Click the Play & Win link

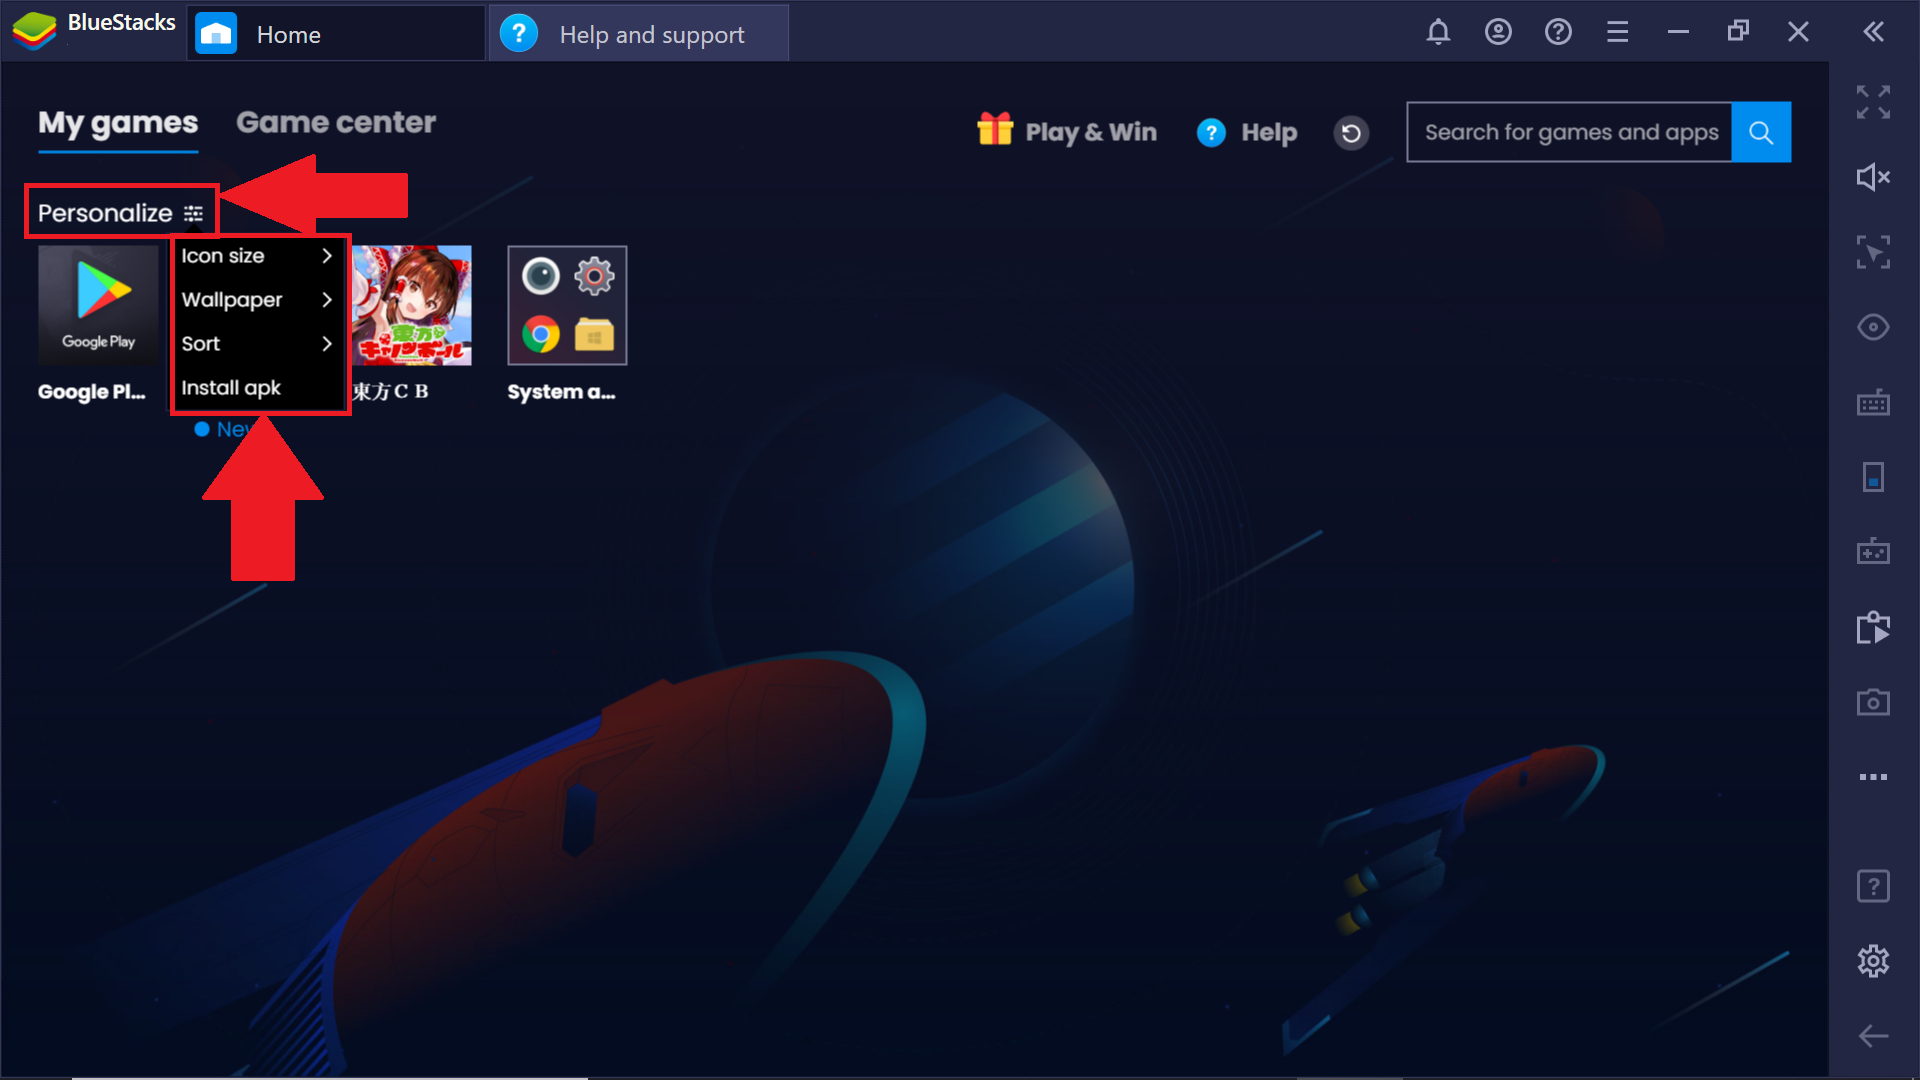(1091, 132)
